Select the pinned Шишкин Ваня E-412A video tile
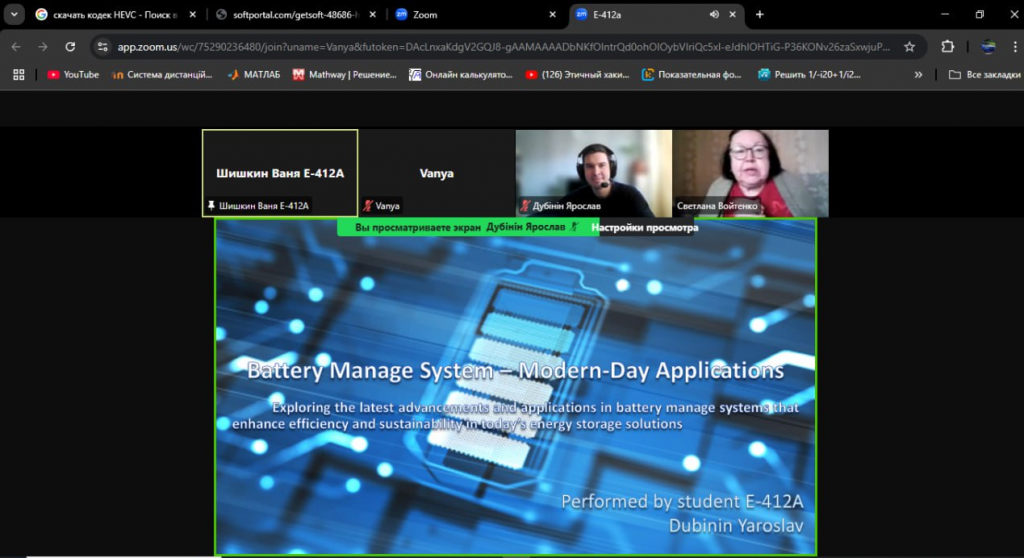This screenshot has width=1024, height=558. (280, 173)
